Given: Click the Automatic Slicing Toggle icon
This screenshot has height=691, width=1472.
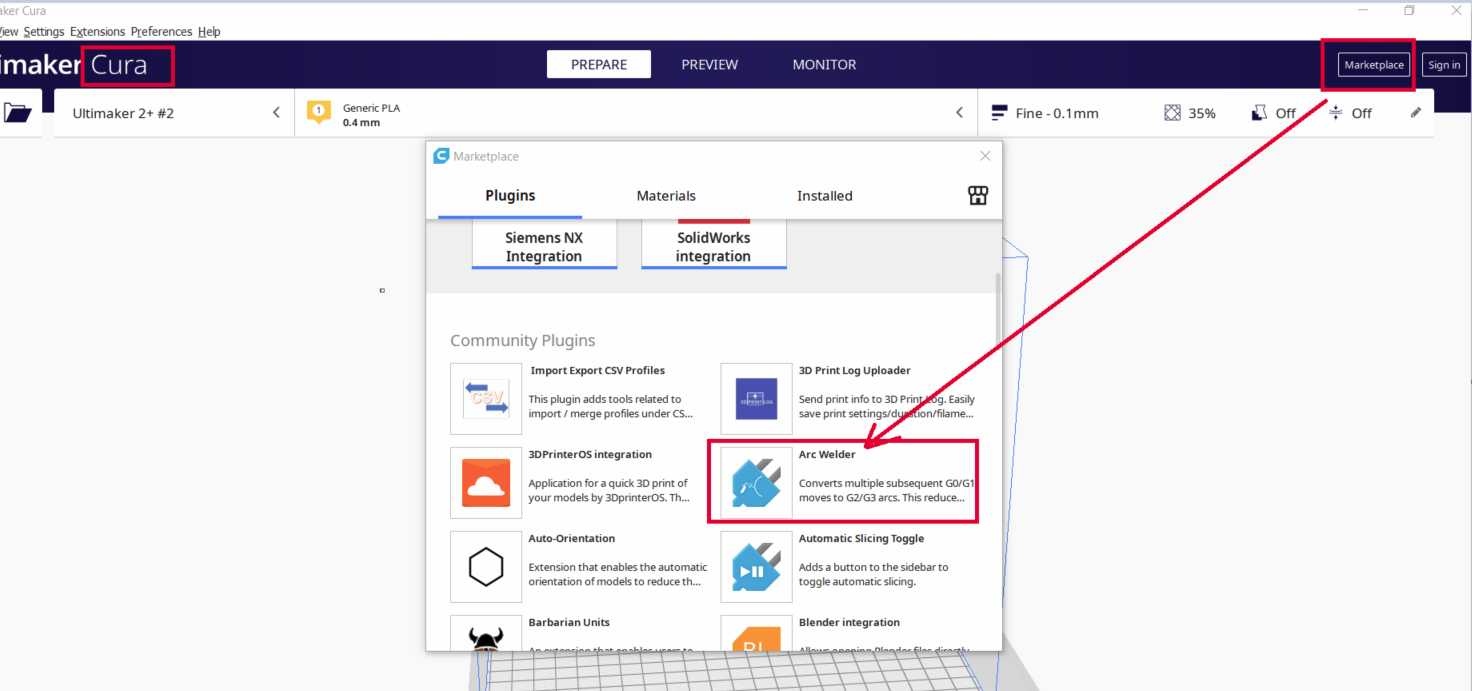Looking at the screenshot, I should pyautogui.click(x=757, y=567).
